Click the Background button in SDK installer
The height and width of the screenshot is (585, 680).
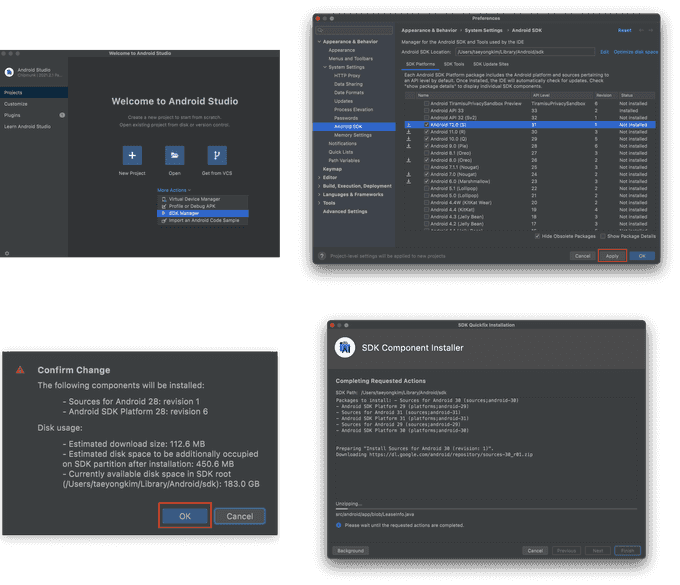[x=351, y=551]
